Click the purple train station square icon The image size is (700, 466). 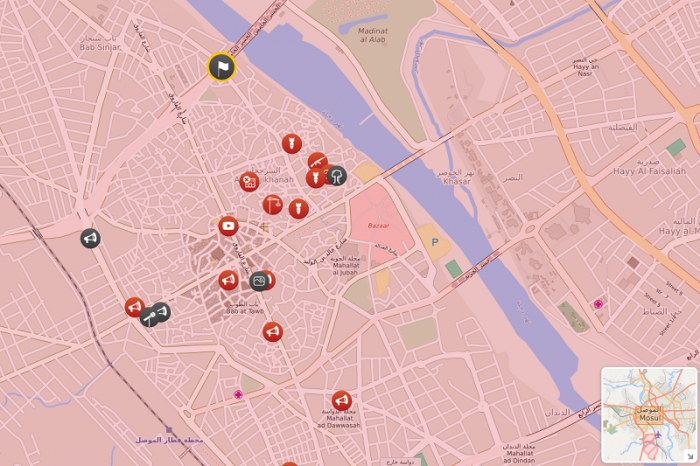tap(169, 430)
